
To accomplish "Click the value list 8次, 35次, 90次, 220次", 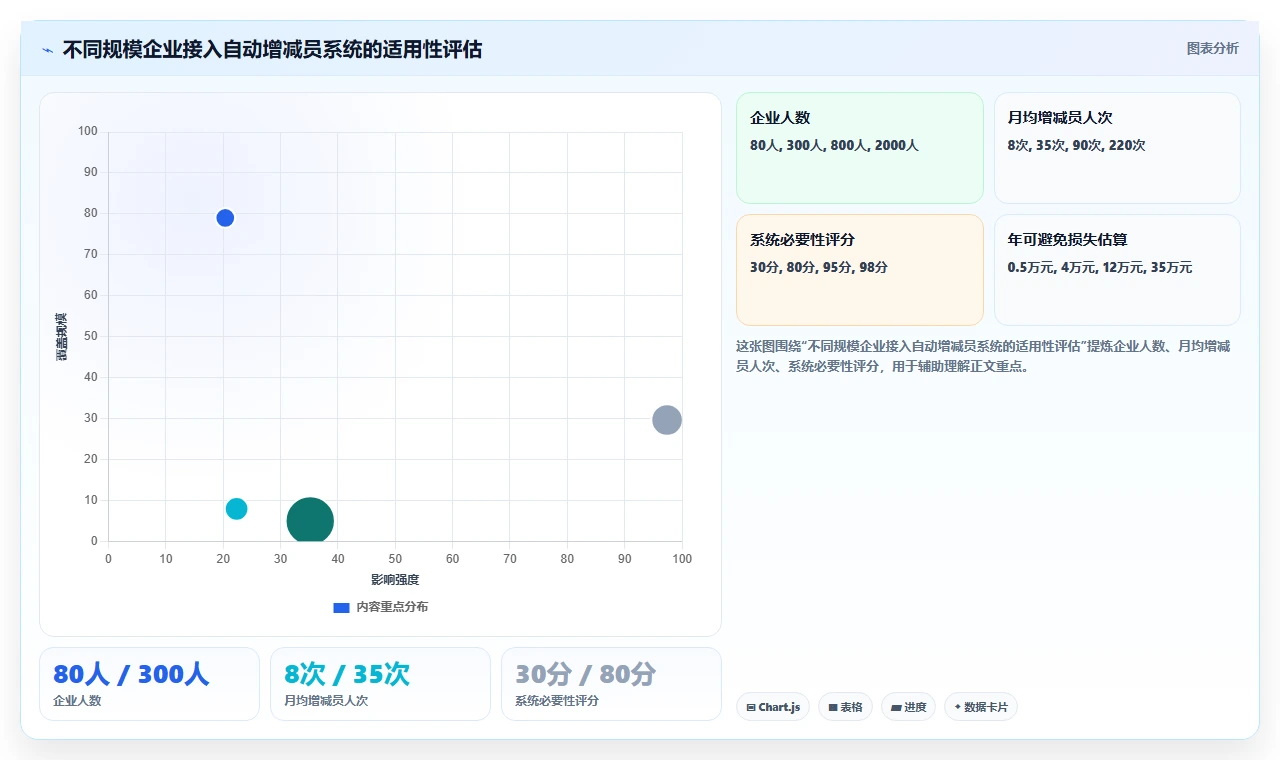I will tap(1077, 145).
